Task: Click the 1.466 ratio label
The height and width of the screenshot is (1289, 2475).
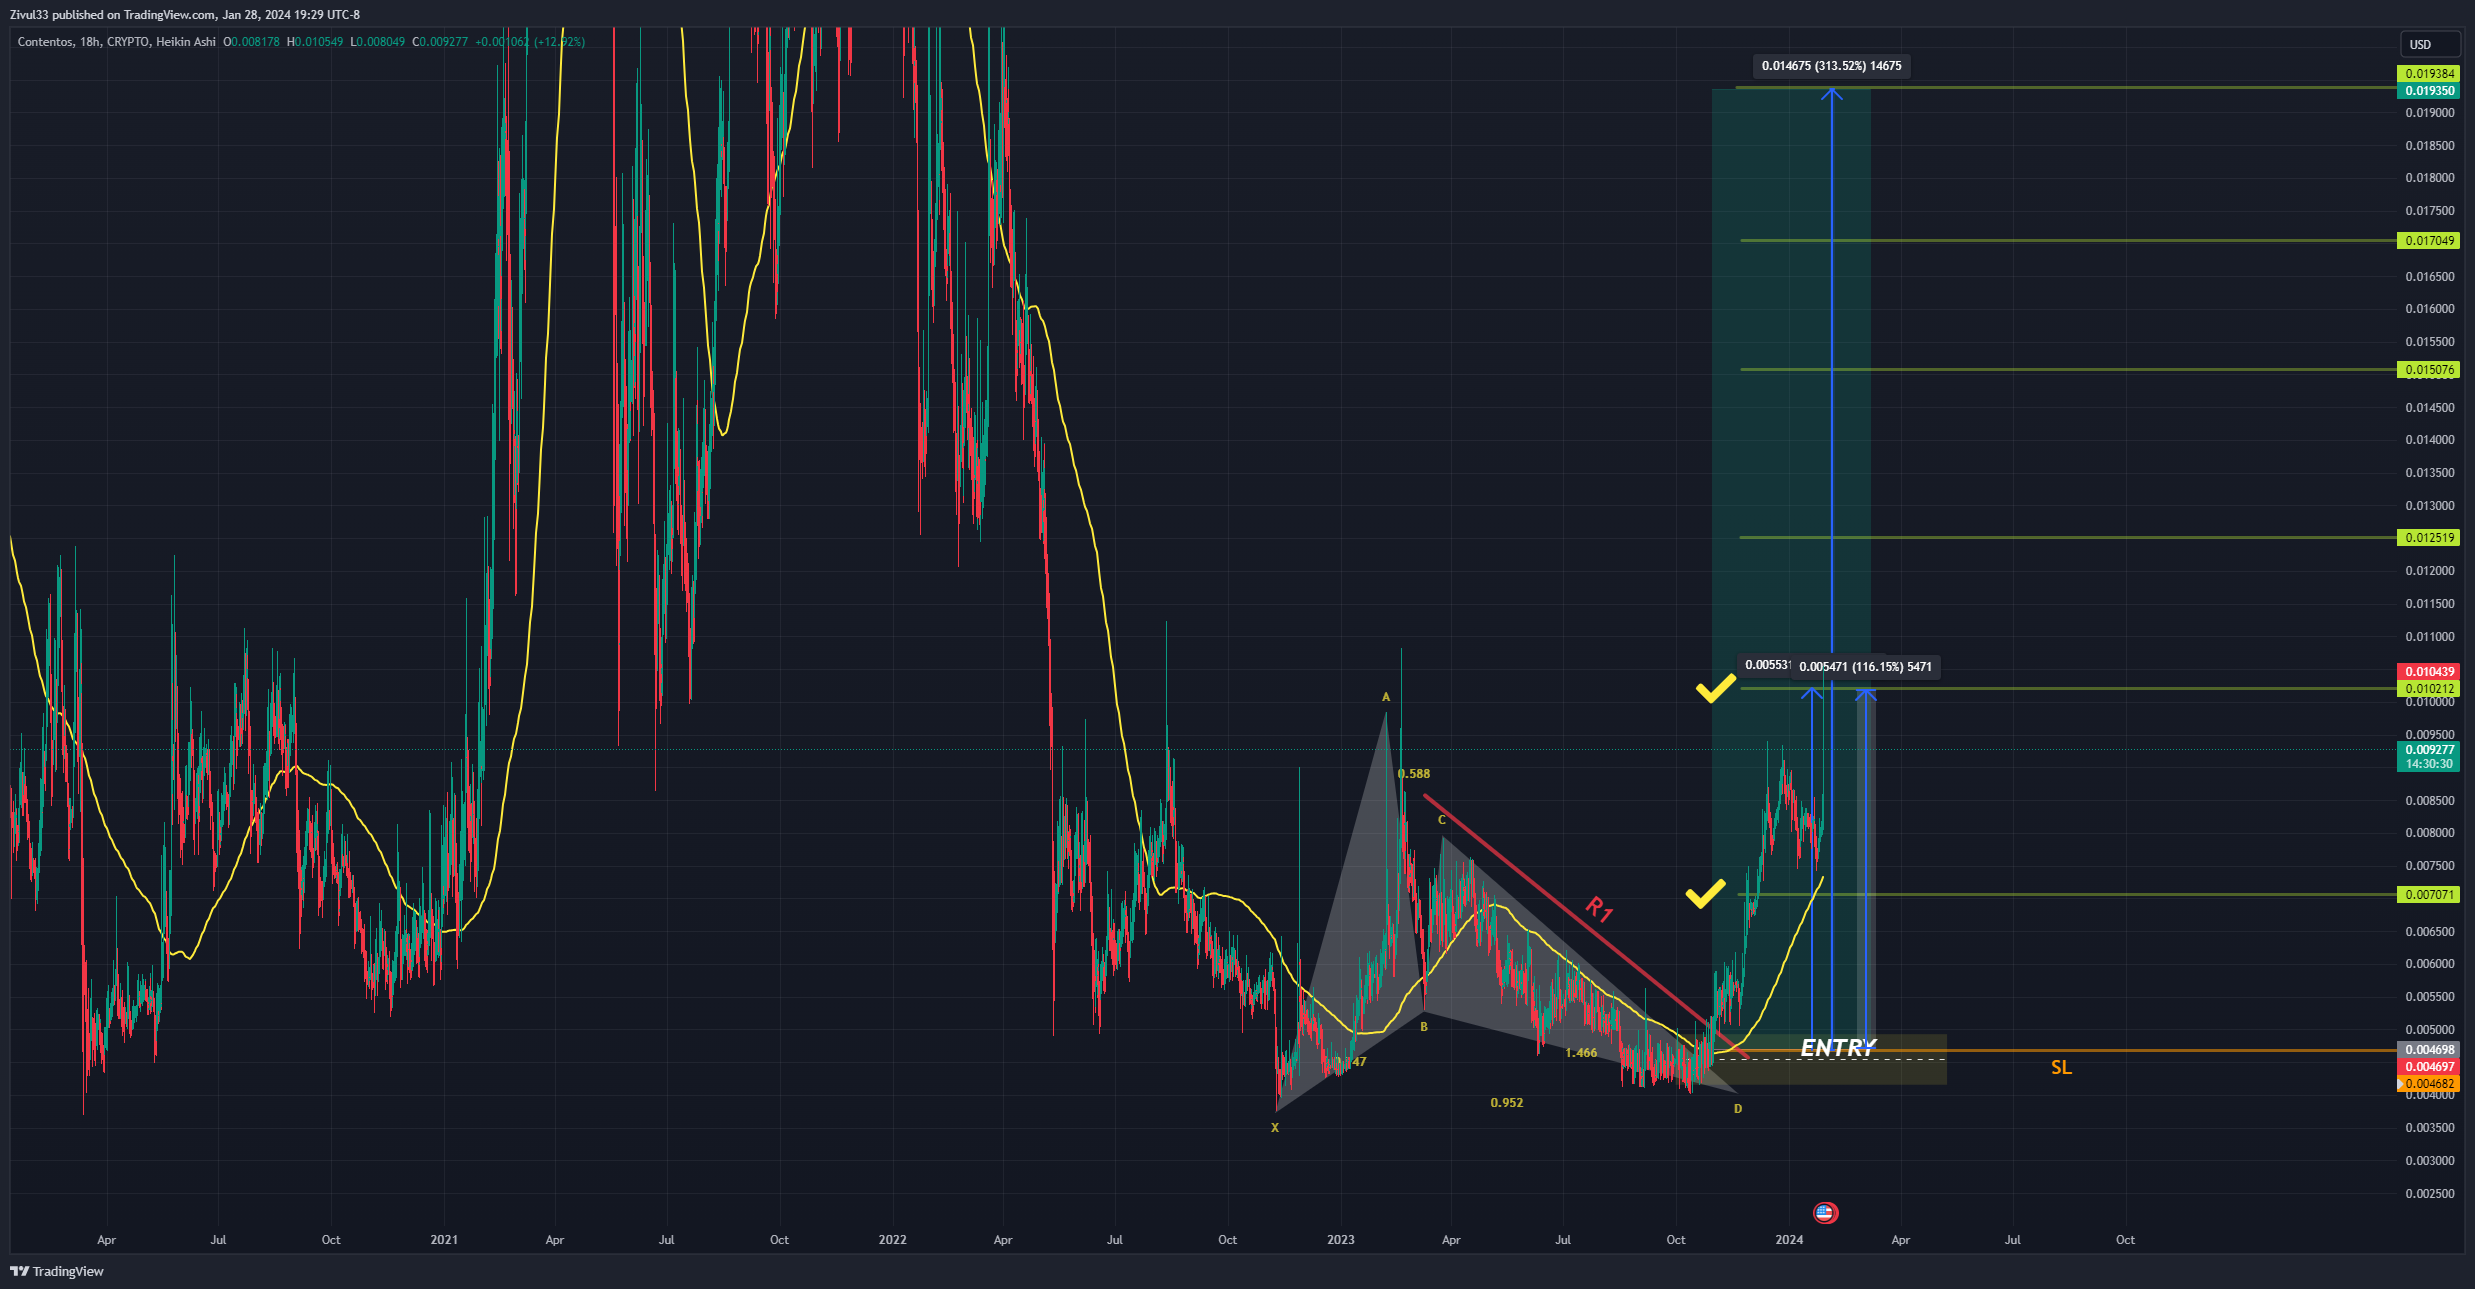Action: pos(1581,1053)
